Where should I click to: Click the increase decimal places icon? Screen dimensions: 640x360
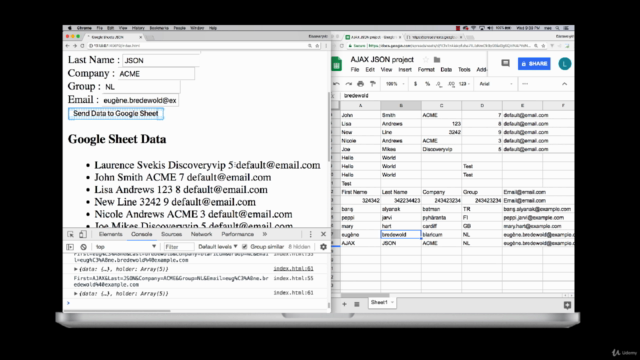(x=451, y=84)
